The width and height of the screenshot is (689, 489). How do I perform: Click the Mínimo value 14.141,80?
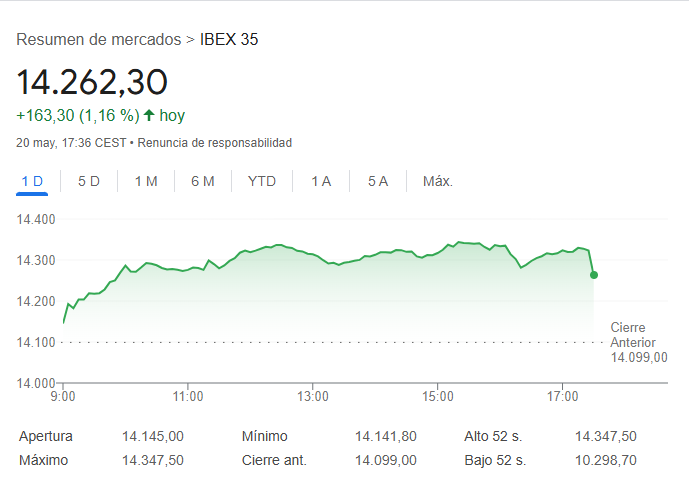385,436
